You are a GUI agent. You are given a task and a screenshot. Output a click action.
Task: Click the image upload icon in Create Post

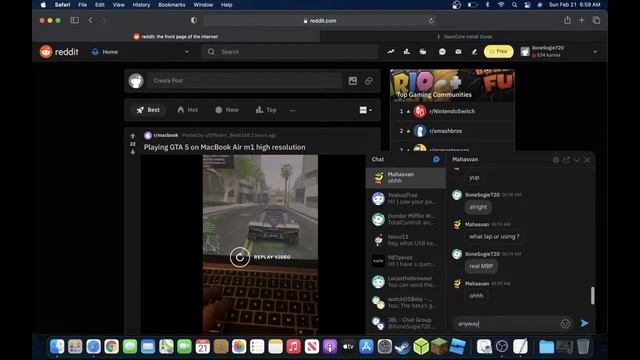pyautogui.click(x=353, y=81)
